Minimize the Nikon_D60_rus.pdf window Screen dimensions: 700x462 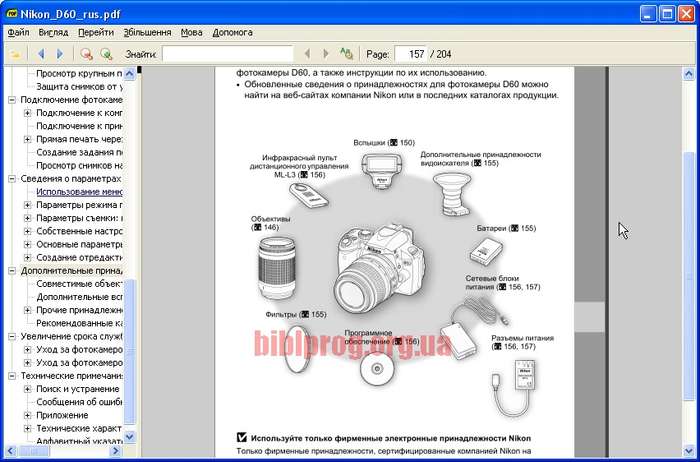coord(648,14)
